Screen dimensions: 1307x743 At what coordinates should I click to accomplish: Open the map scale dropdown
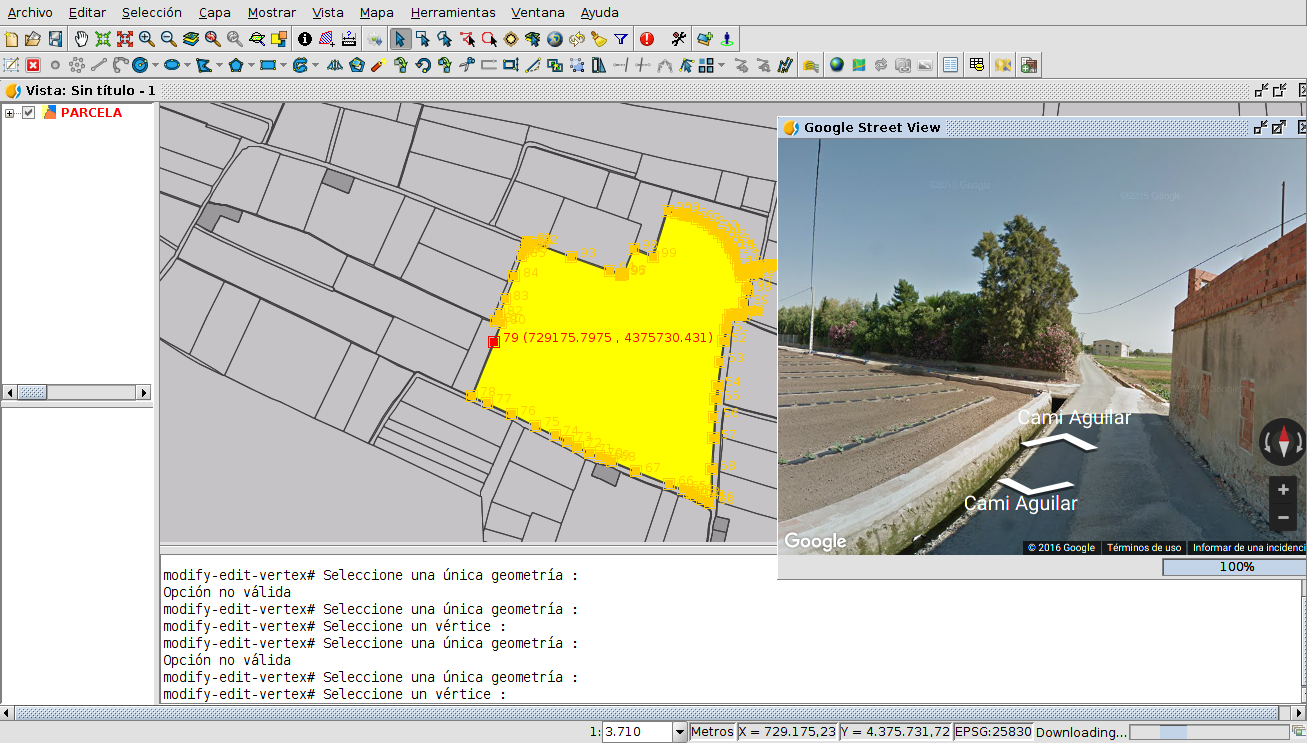[680, 732]
